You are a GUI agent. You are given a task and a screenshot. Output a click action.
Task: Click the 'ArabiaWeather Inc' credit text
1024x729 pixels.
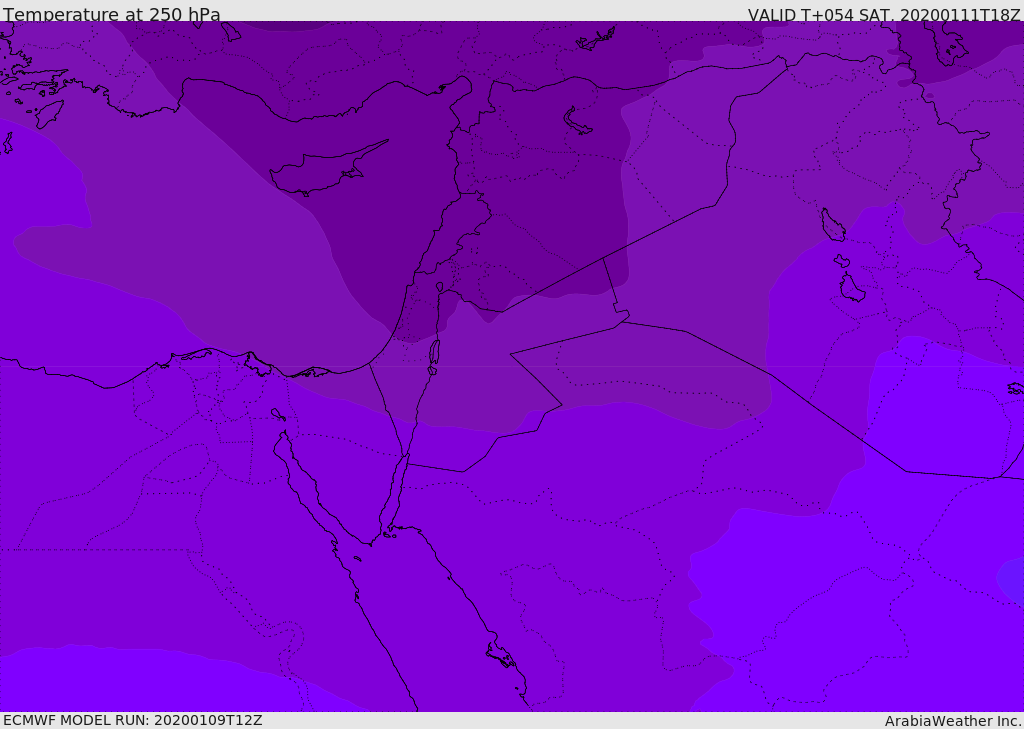point(951,721)
